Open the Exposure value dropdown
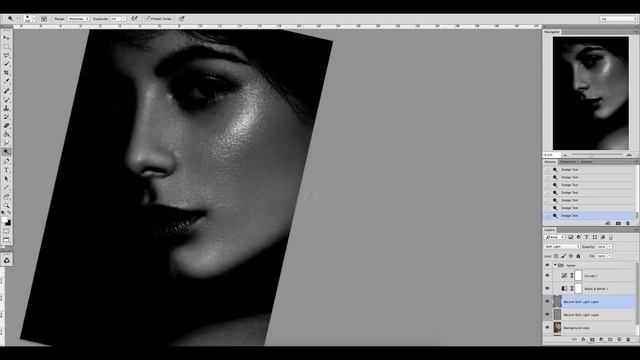The height and width of the screenshot is (360, 640). pyautogui.click(x=124, y=19)
